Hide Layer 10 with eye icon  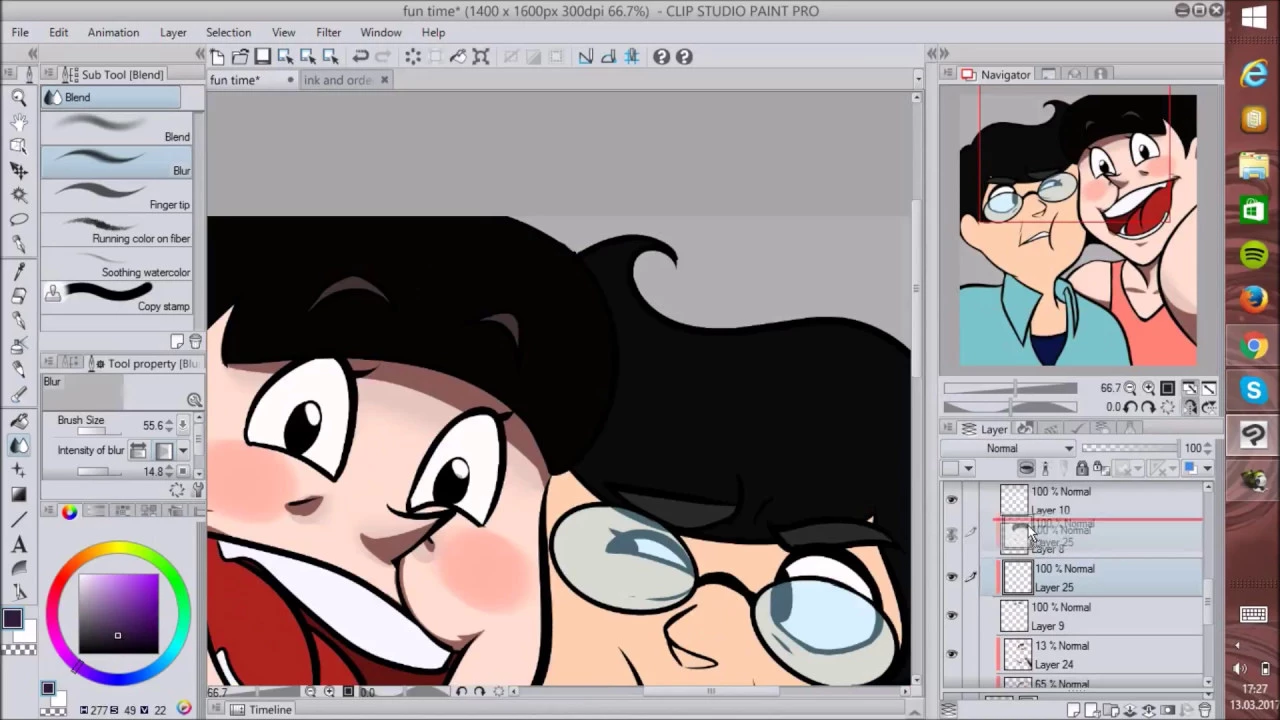point(952,500)
